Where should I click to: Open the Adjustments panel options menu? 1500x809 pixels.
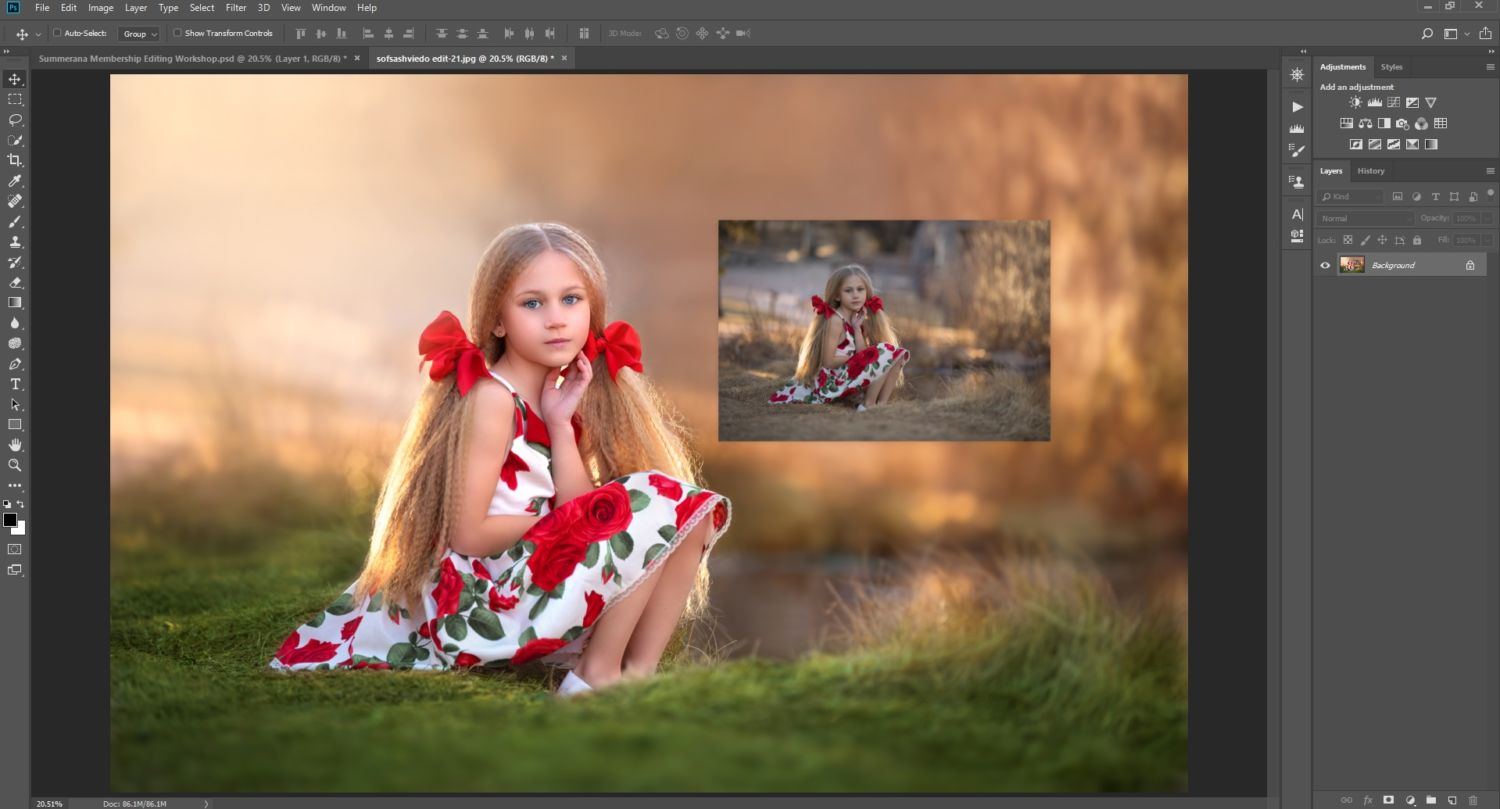coord(1490,67)
